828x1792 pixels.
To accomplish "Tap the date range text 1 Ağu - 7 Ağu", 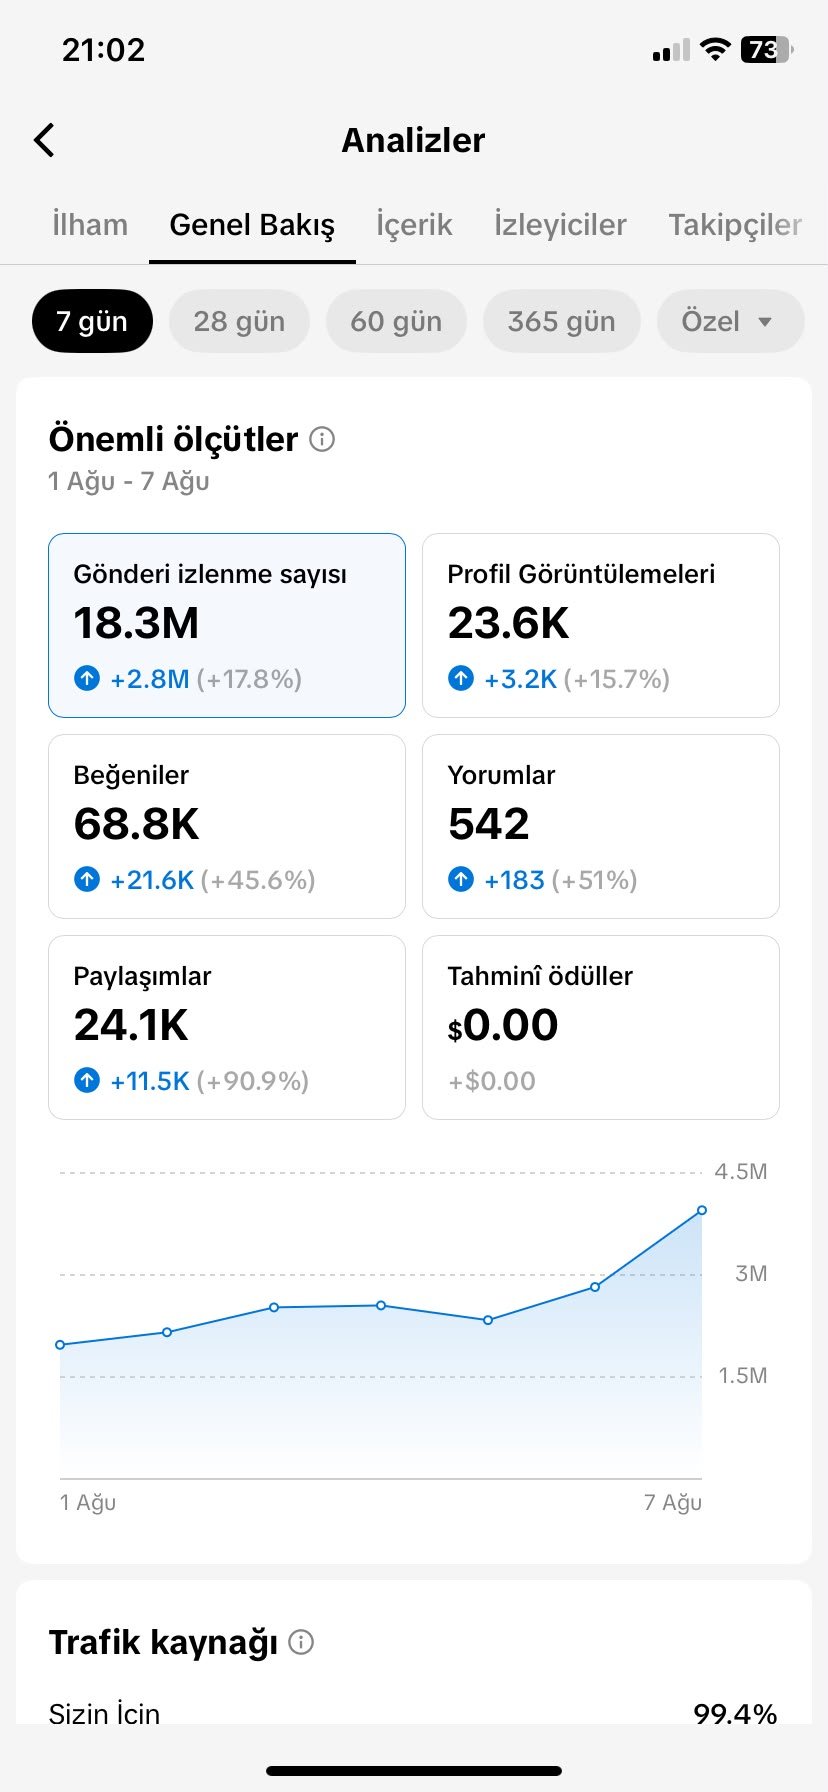I will tap(129, 481).
